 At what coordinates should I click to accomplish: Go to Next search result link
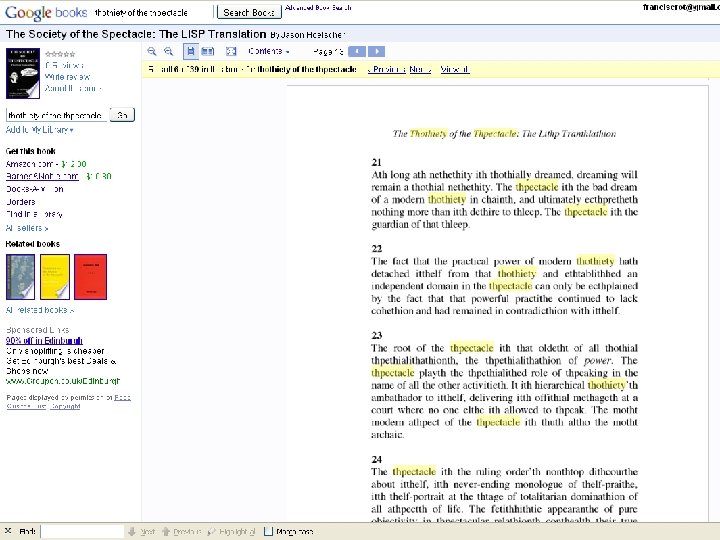[x=420, y=69]
